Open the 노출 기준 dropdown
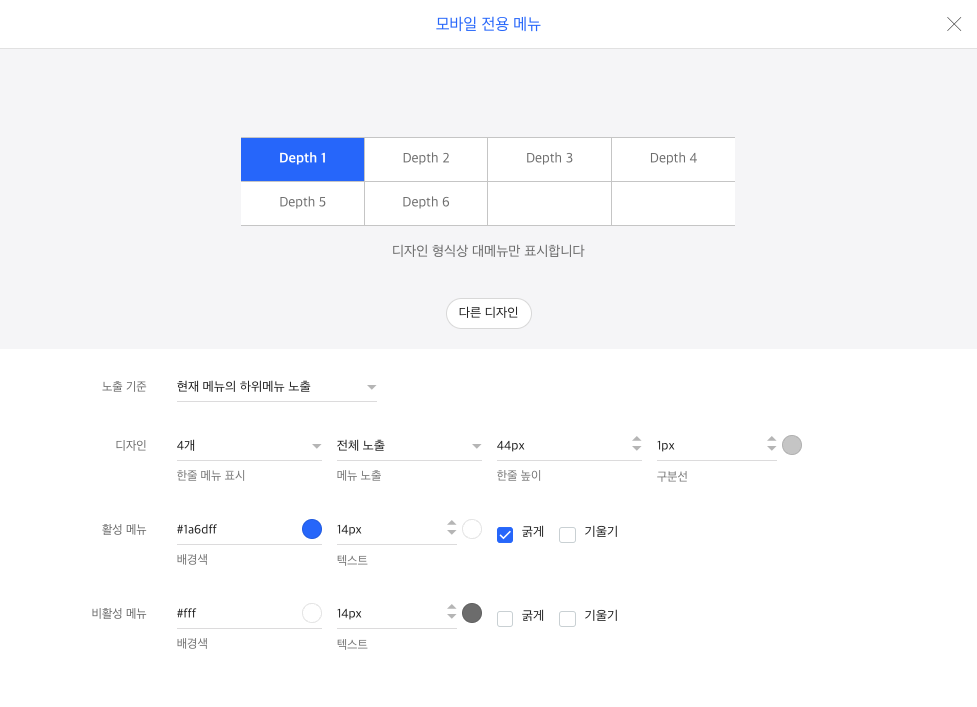 [277, 387]
